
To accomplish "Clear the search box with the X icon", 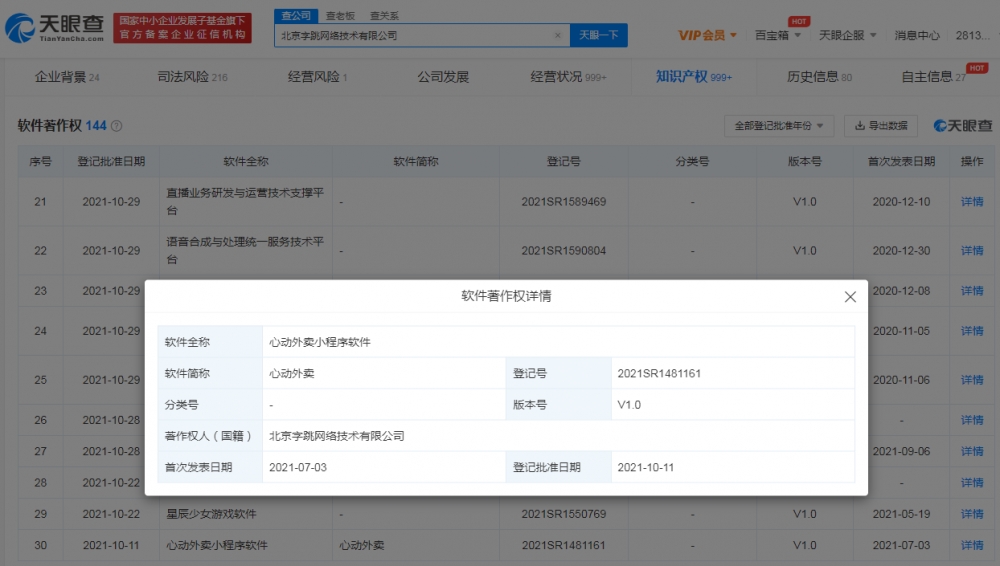I will click(557, 36).
